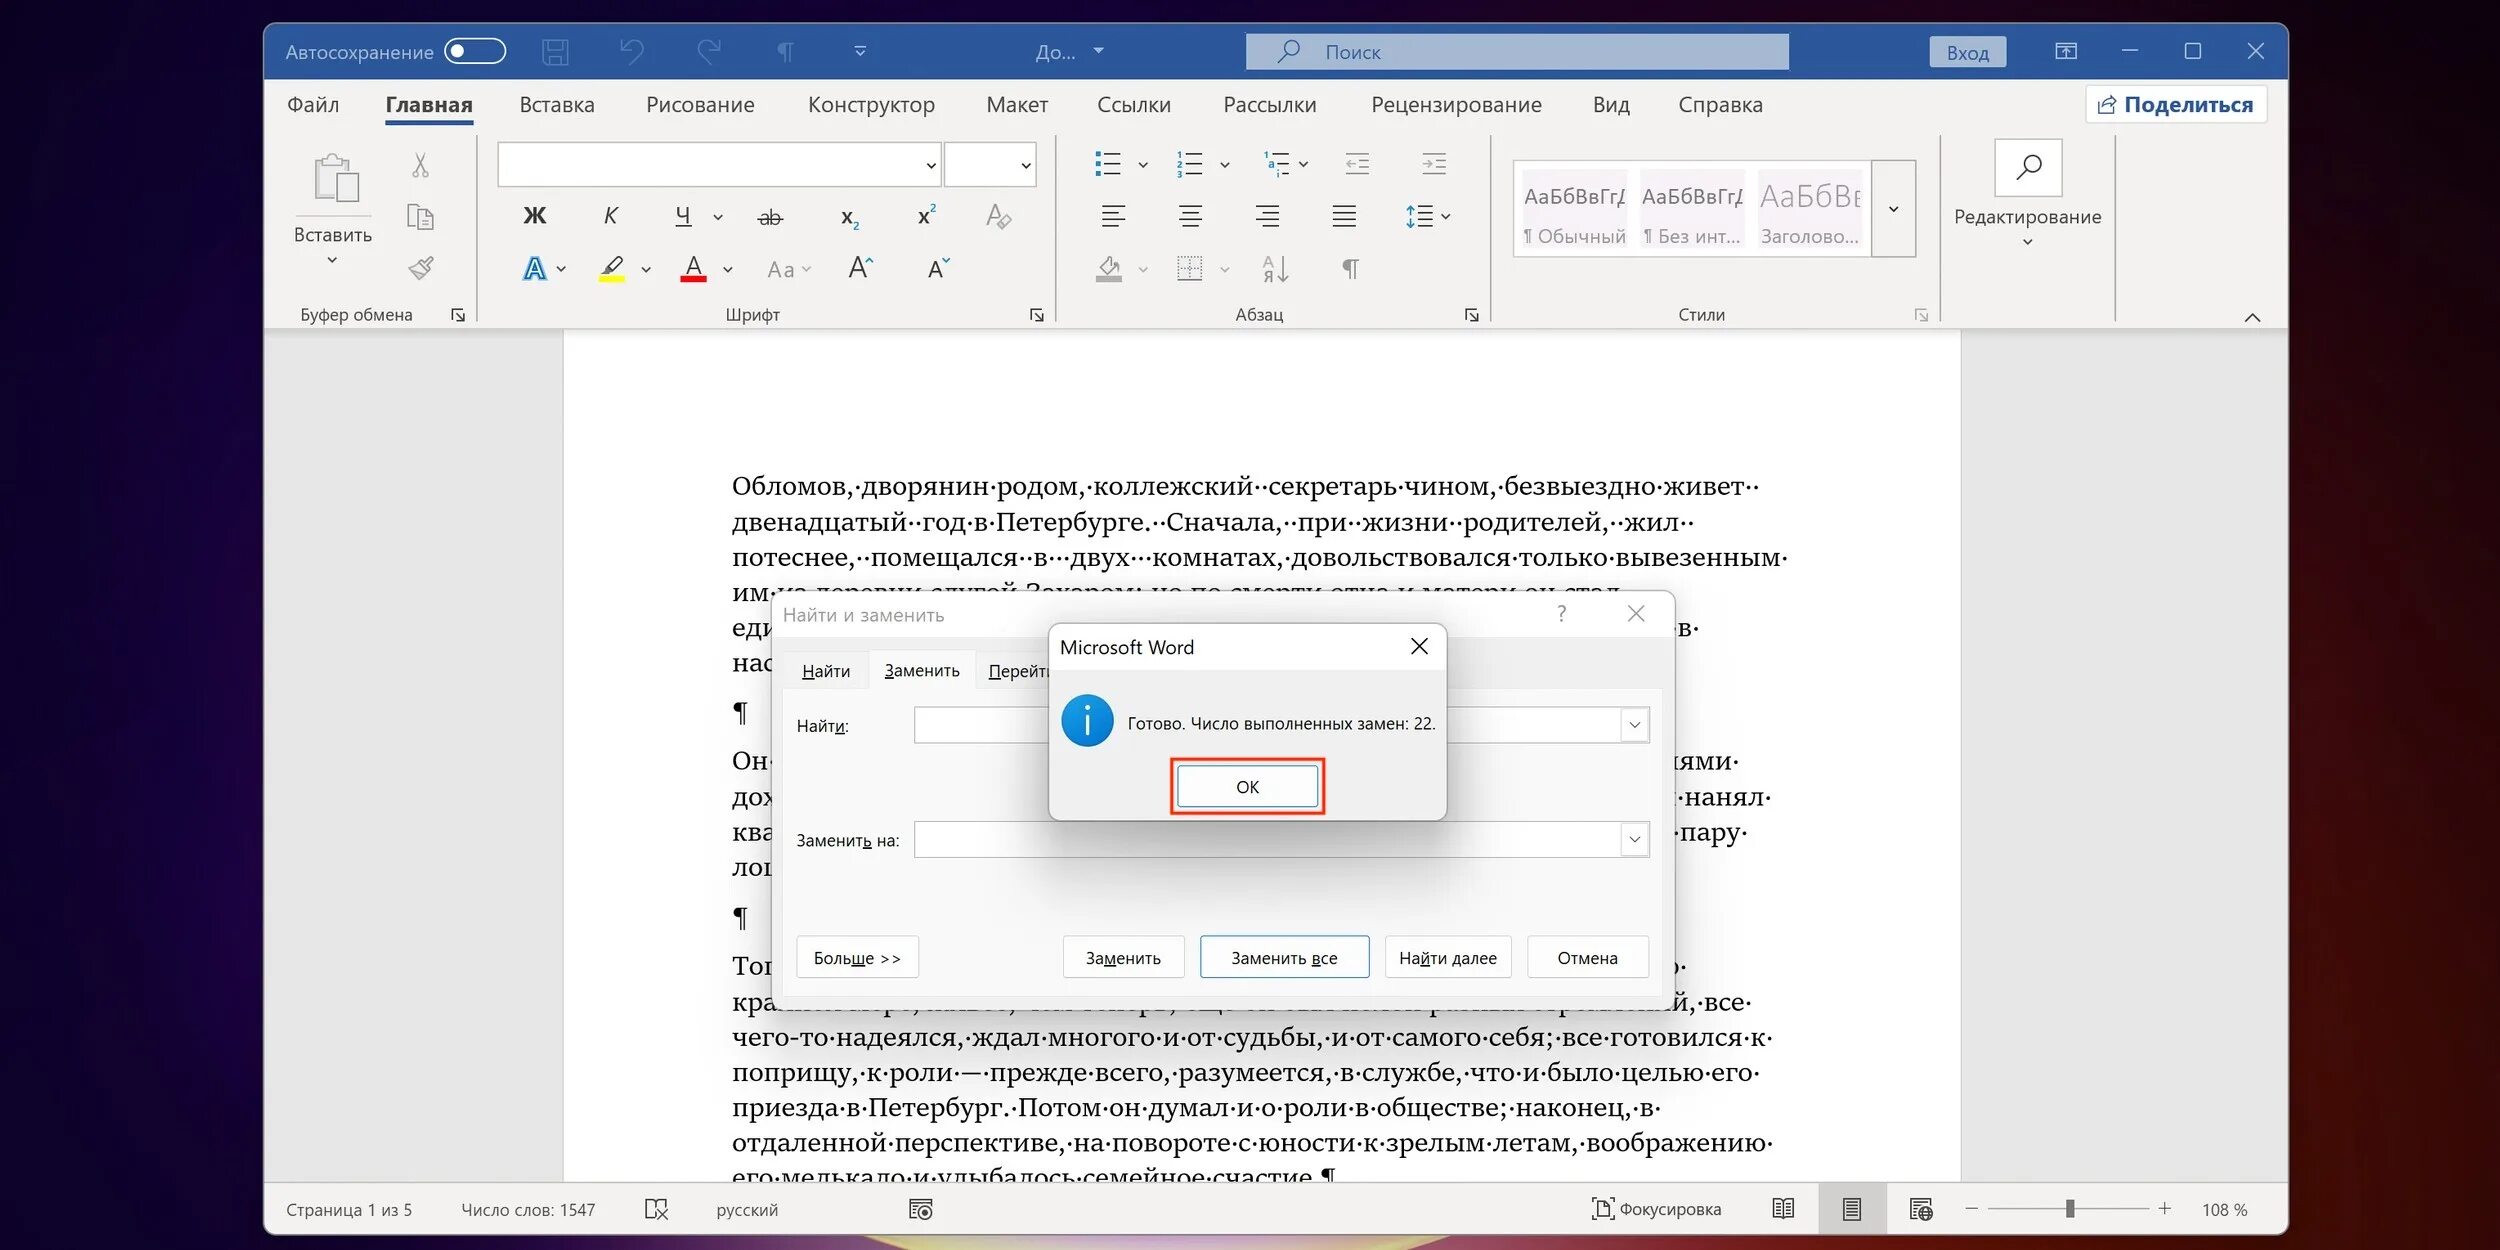The height and width of the screenshot is (1250, 2500).
Task: Open the Вставка ribbon tab
Action: [x=556, y=104]
